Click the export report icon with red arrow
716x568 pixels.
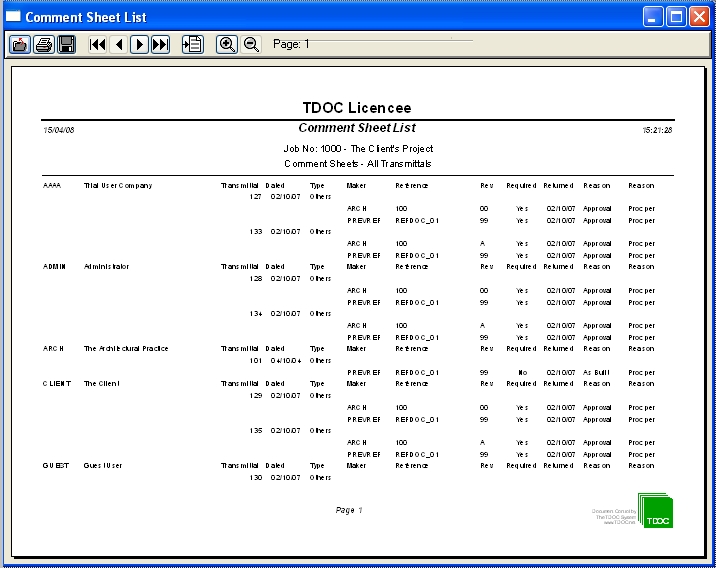(20, 44)
